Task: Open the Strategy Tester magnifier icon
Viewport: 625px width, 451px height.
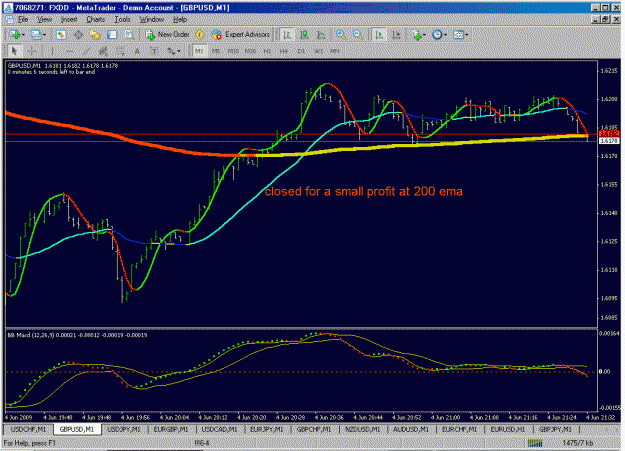Action: tap(129, 35)
